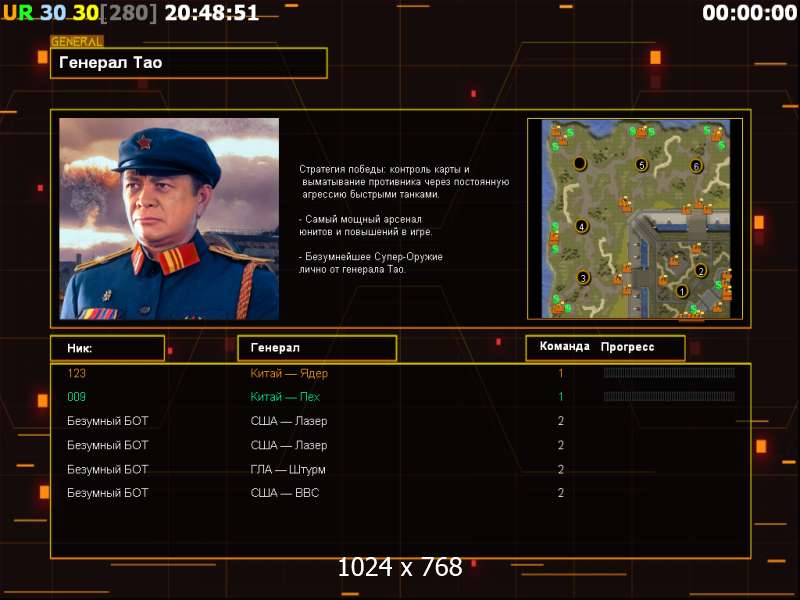This screenshot has width=800, height=600.
Task: Choose start position 3 on the map
Action: (583, 278)
